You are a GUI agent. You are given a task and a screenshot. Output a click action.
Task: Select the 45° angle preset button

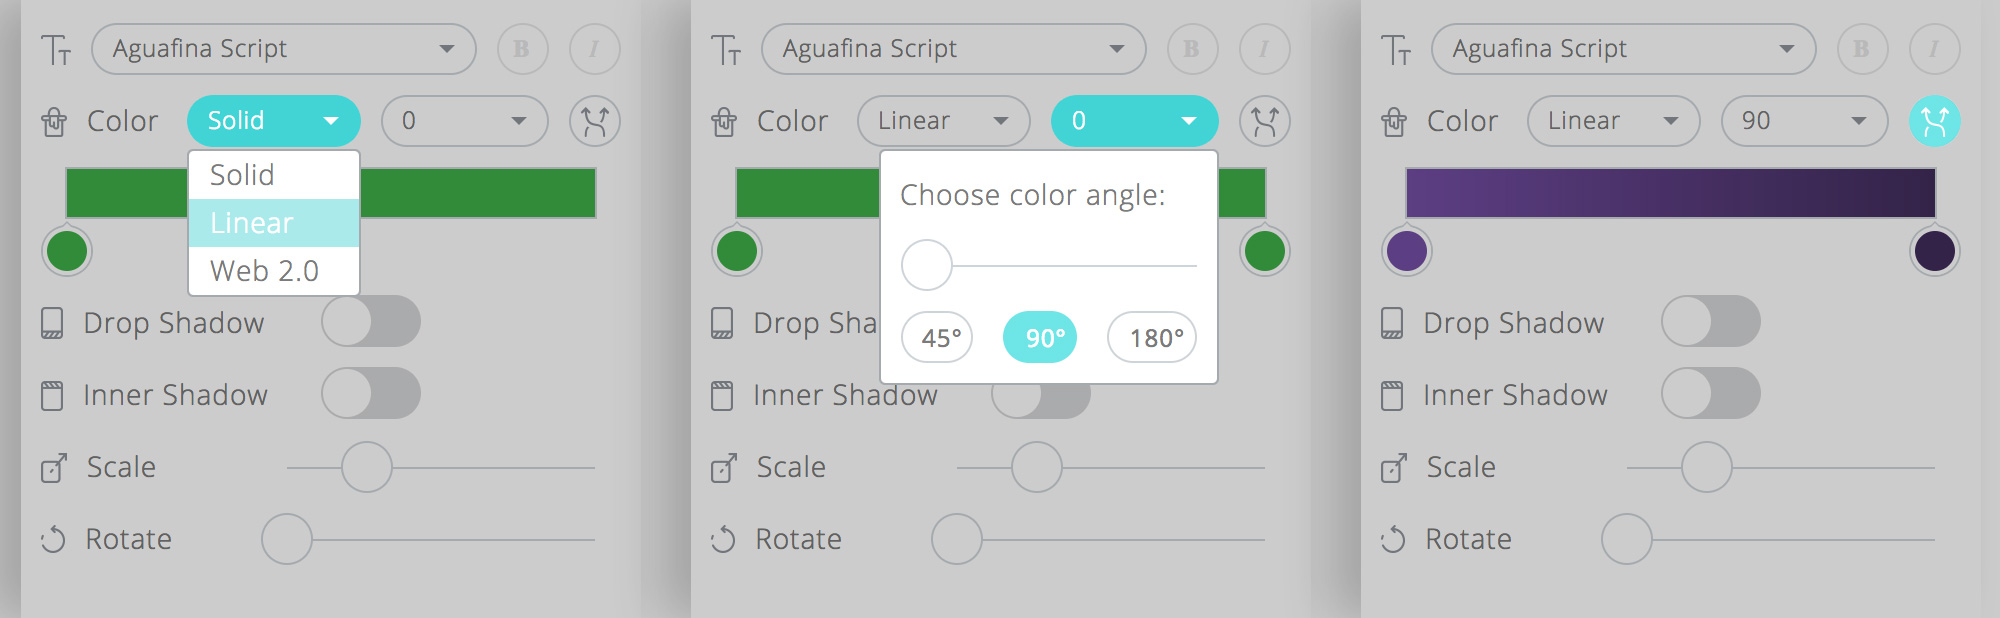[x=937, y=338]
